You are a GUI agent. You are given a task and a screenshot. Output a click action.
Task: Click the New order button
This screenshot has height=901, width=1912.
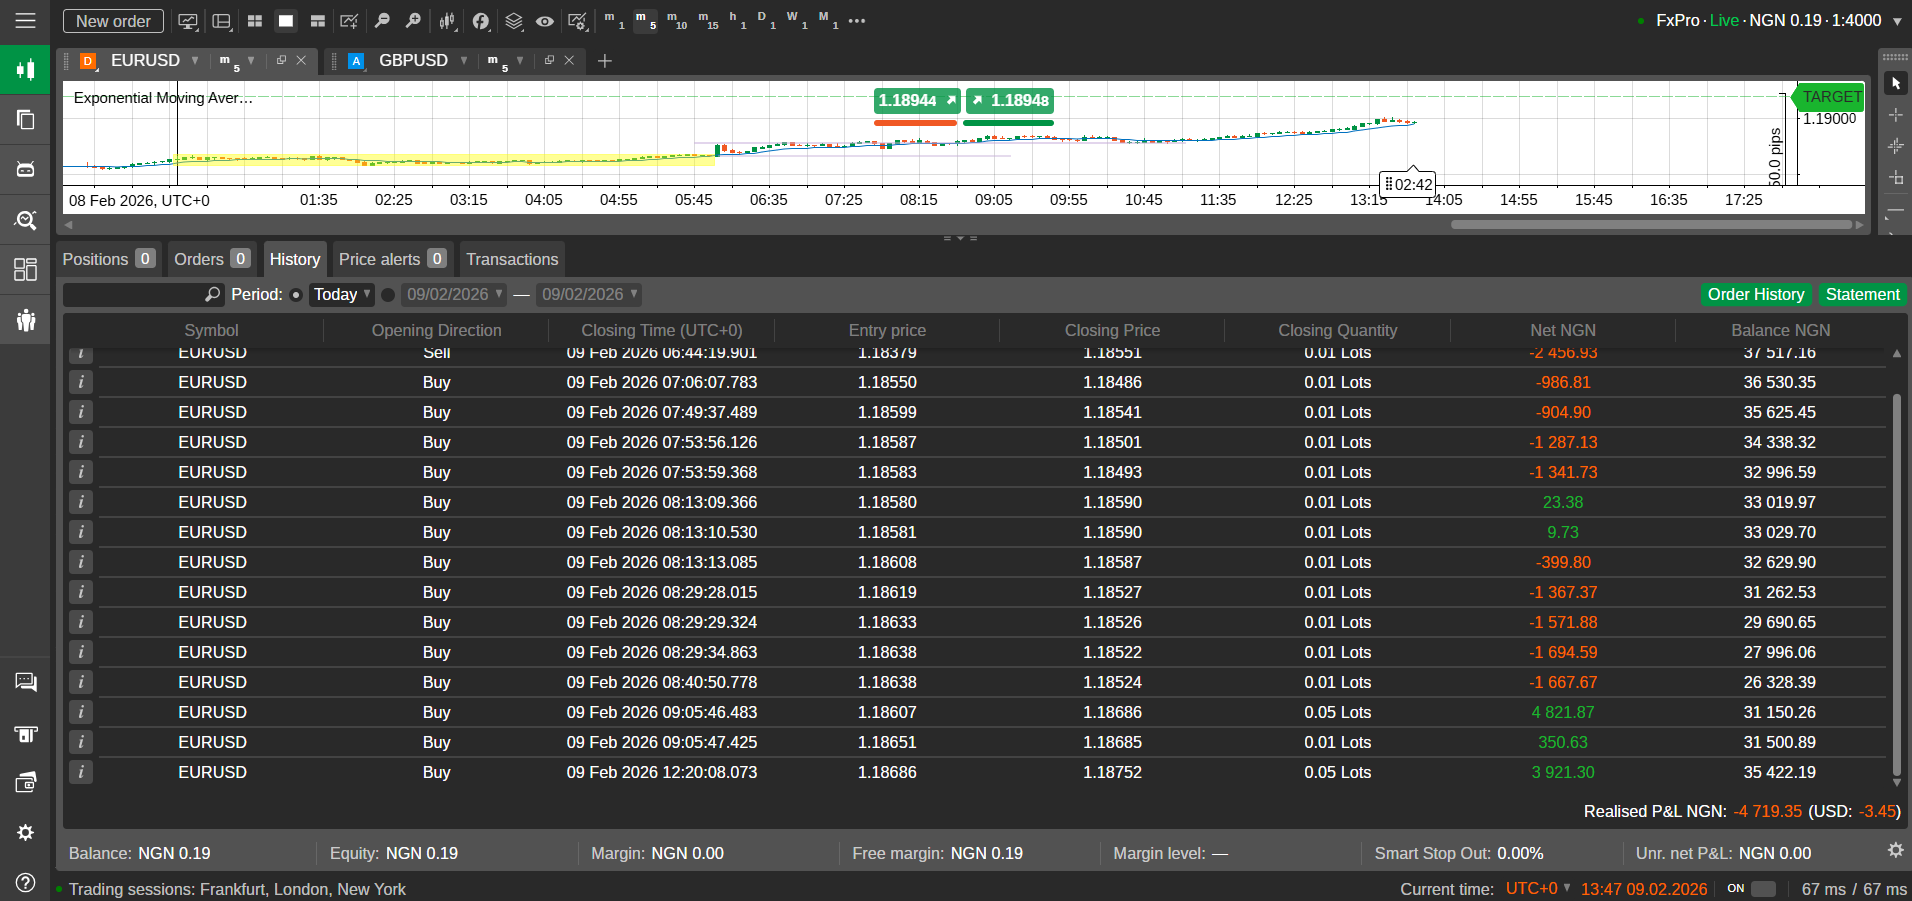(113, 21)
